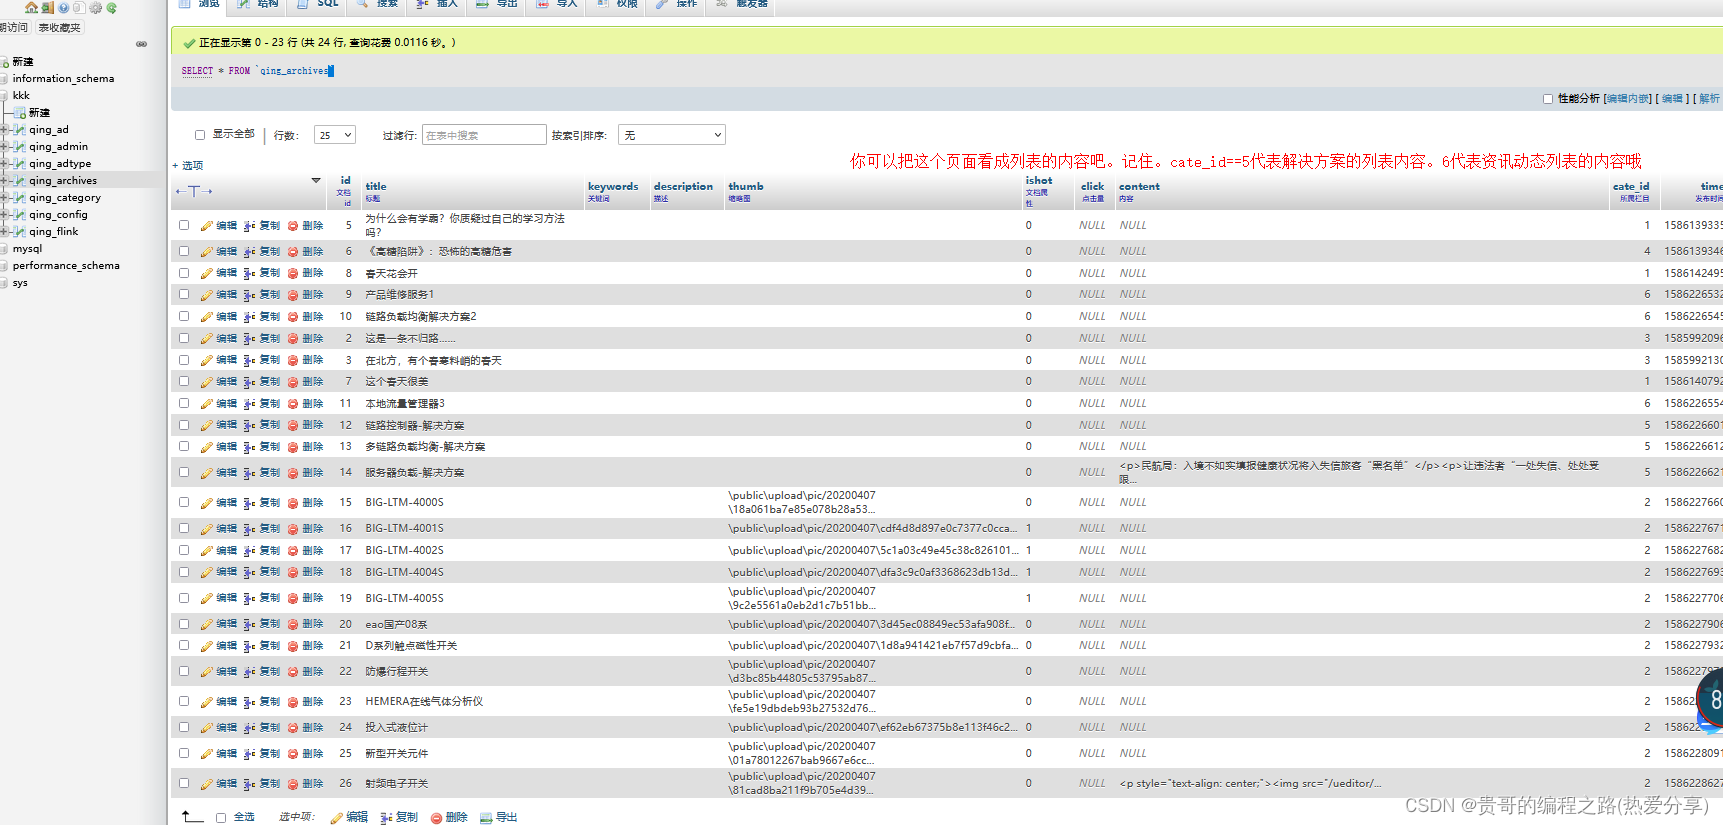Screen dimensions: 1723x825
Task: Click delete icon for BIG-LTM-4002S row
Action: point(293,551)
